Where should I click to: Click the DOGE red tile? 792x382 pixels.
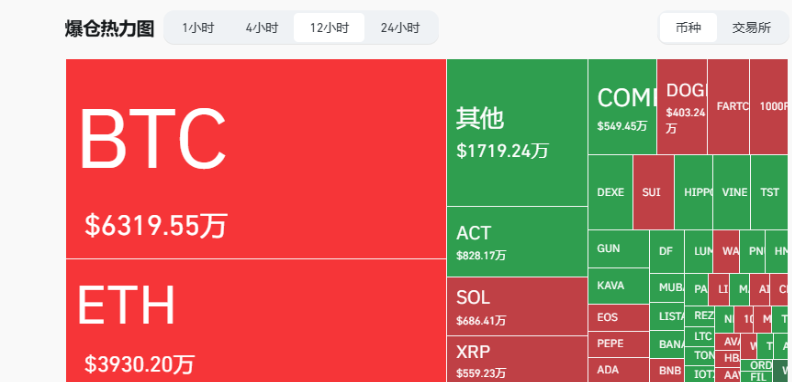click(682, 107)
